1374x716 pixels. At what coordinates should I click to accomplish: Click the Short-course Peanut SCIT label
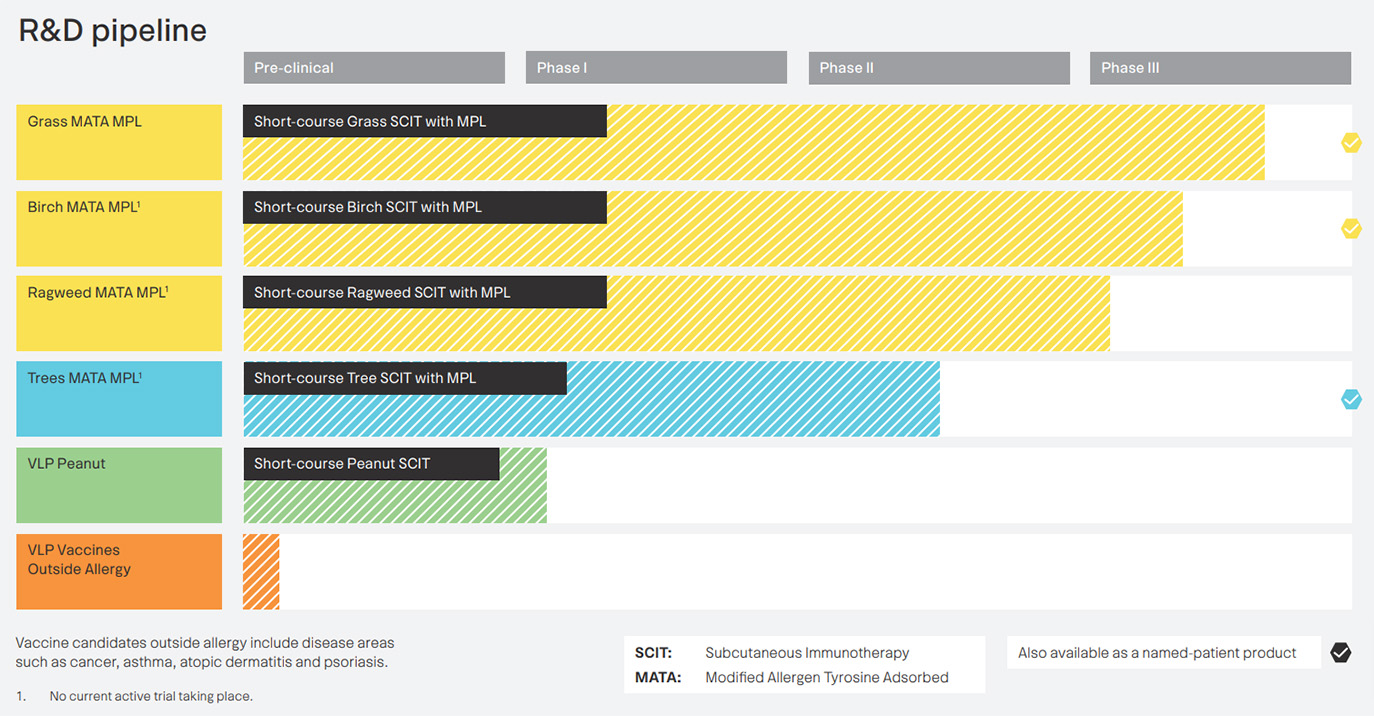[x=371, y=464]
